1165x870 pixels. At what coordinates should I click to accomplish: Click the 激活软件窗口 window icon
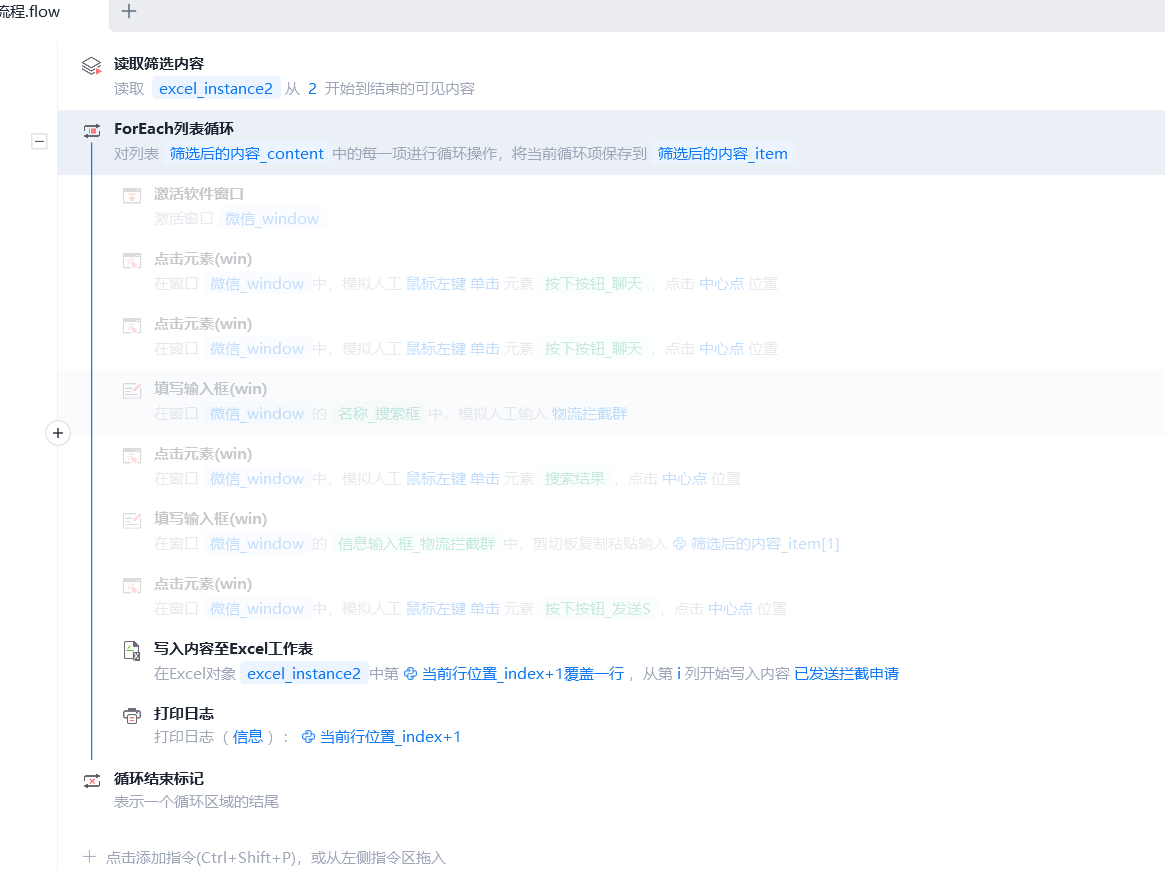tap(132, 196)
